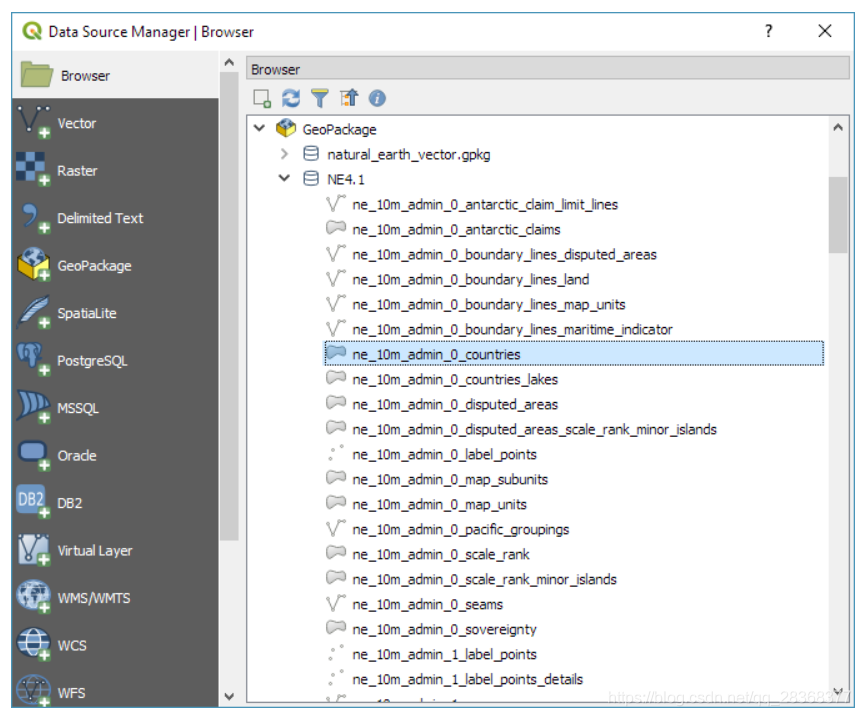
Task: Click line icon of ne_10m_admin_0_seams
Action: click(x=336, y=603)
